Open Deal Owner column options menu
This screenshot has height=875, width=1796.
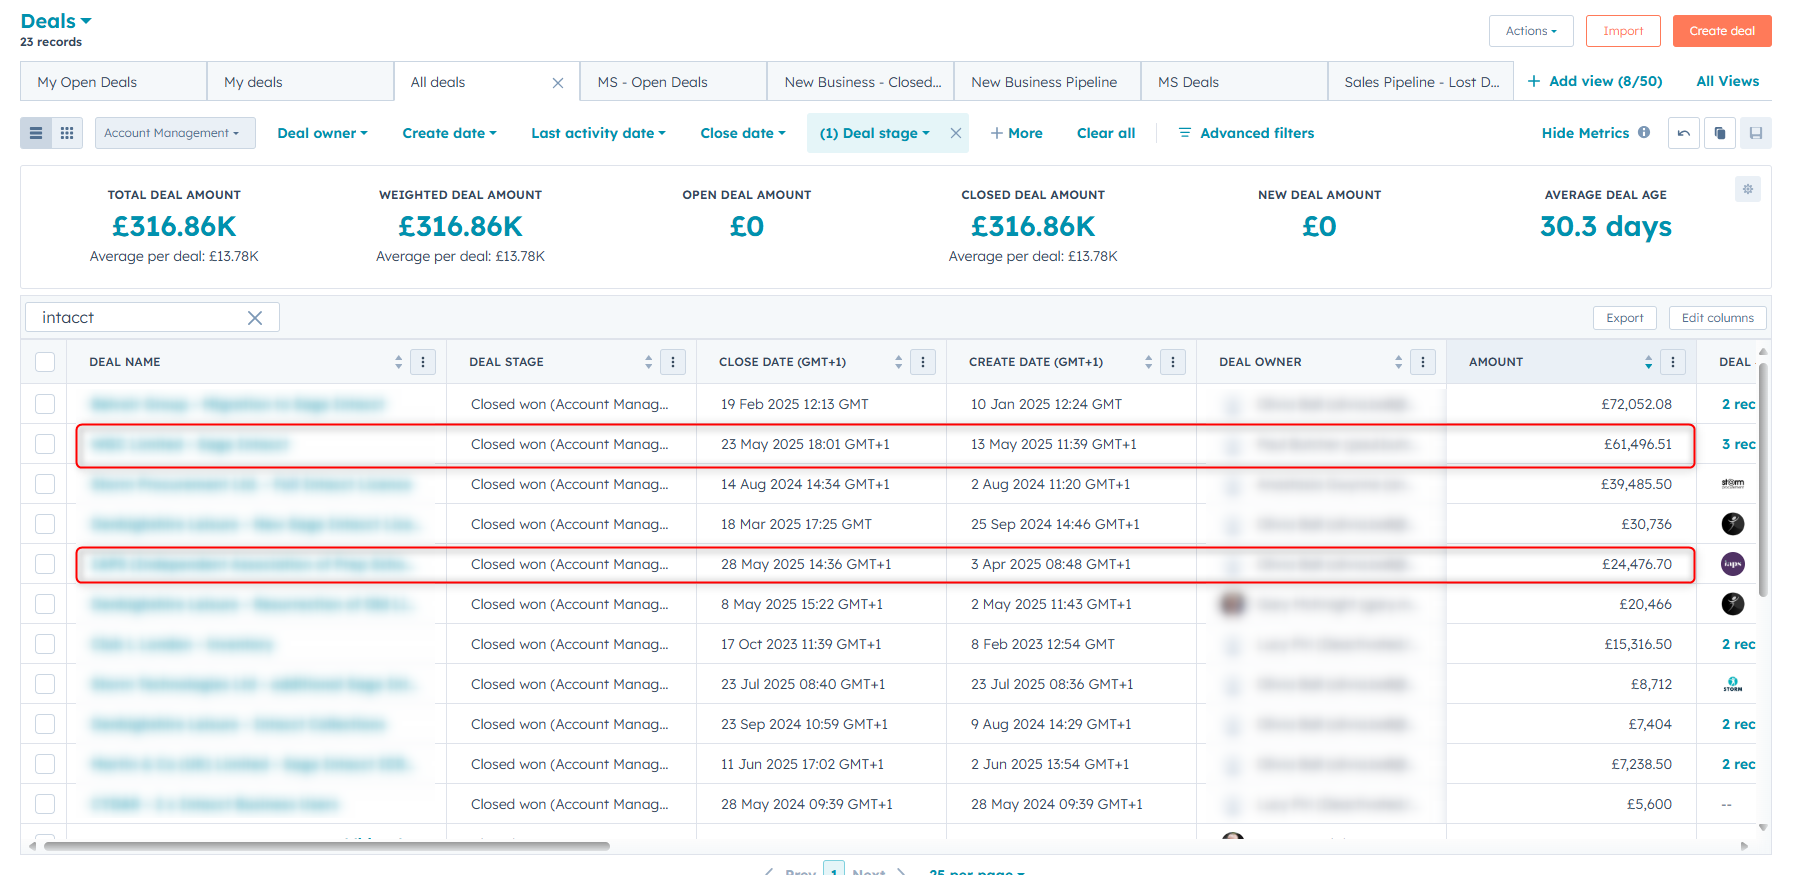coord(1423,362)
